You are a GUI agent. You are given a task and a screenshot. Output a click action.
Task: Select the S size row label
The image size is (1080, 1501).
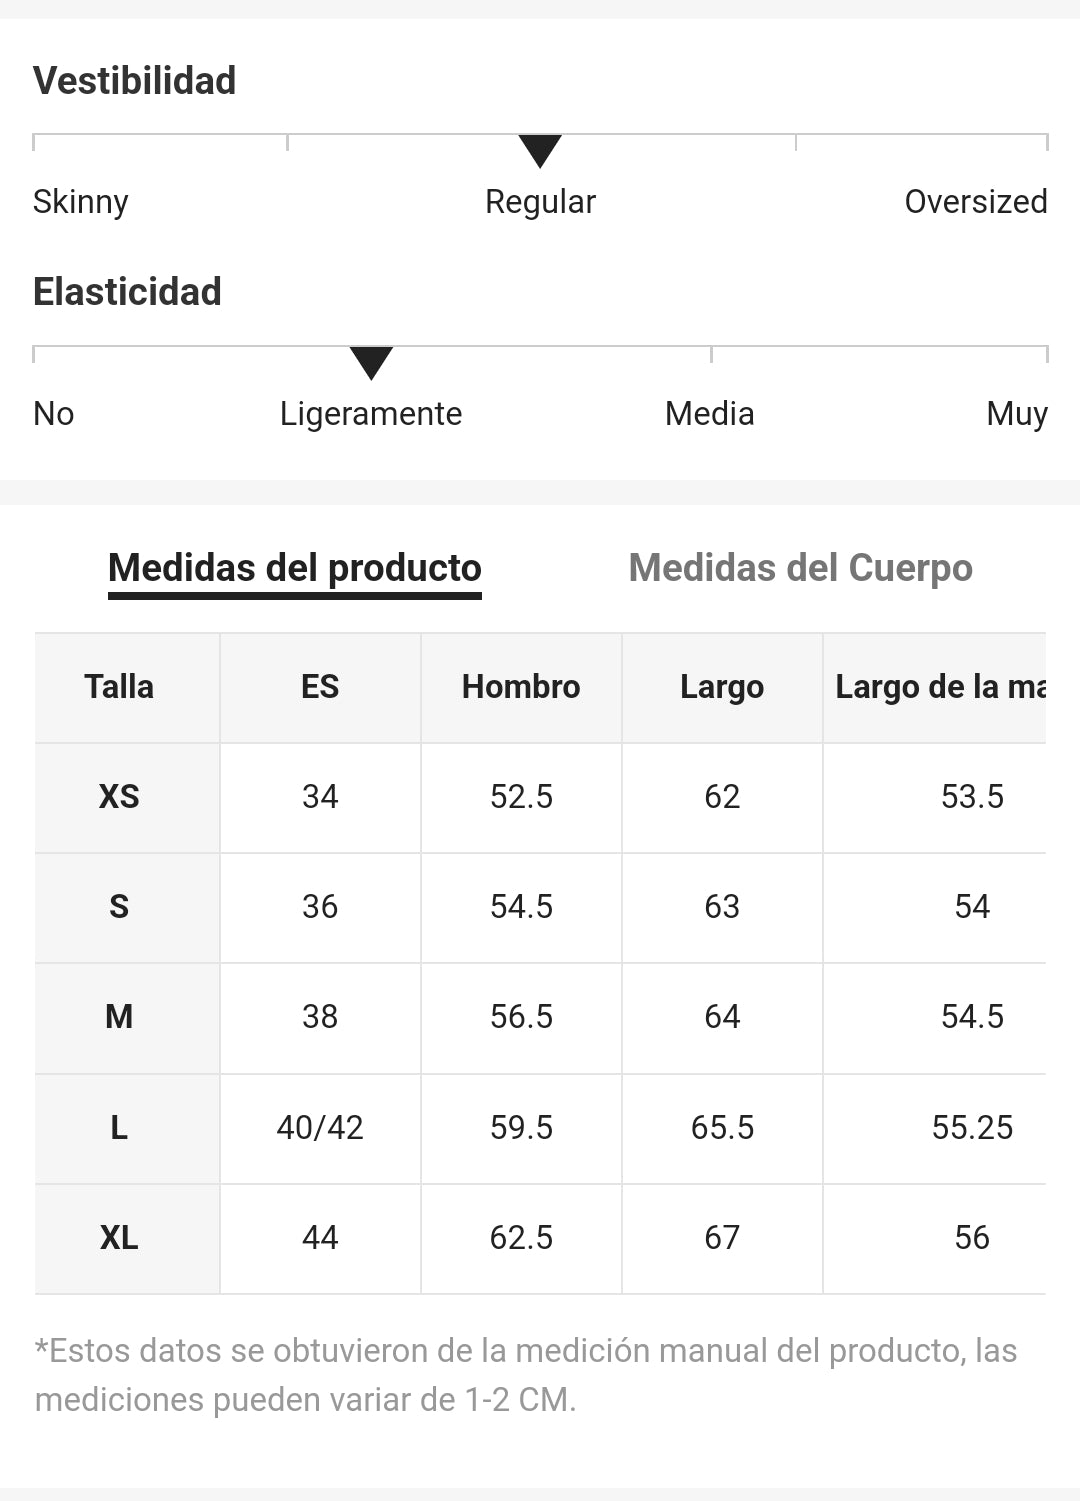119,907
